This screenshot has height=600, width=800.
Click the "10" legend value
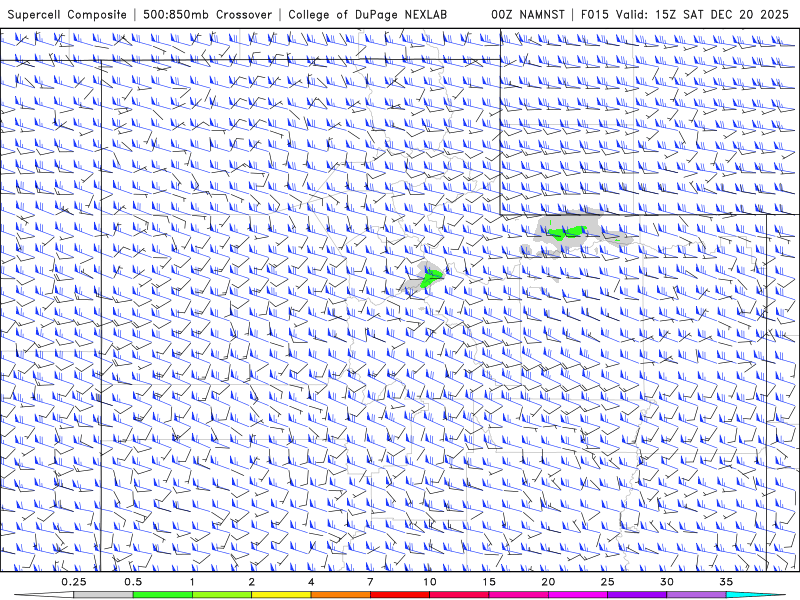430,582
